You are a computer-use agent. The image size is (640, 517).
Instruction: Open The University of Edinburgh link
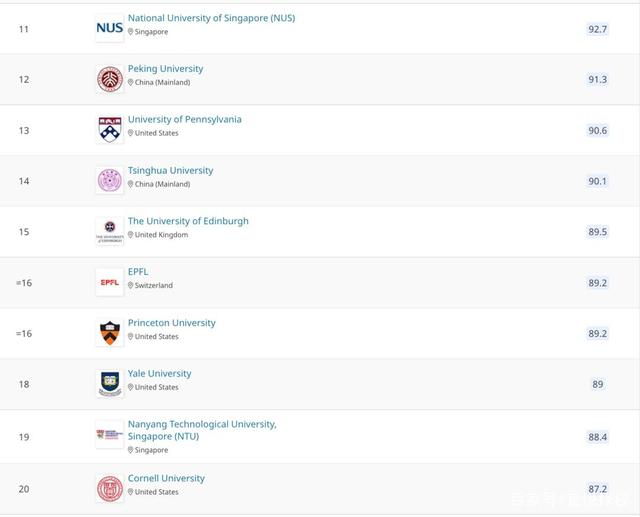point(188,221)
